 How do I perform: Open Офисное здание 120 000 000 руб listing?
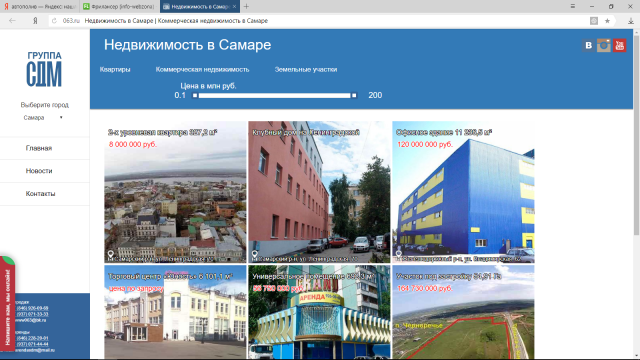pyautogui.click(x=463, y=192)
